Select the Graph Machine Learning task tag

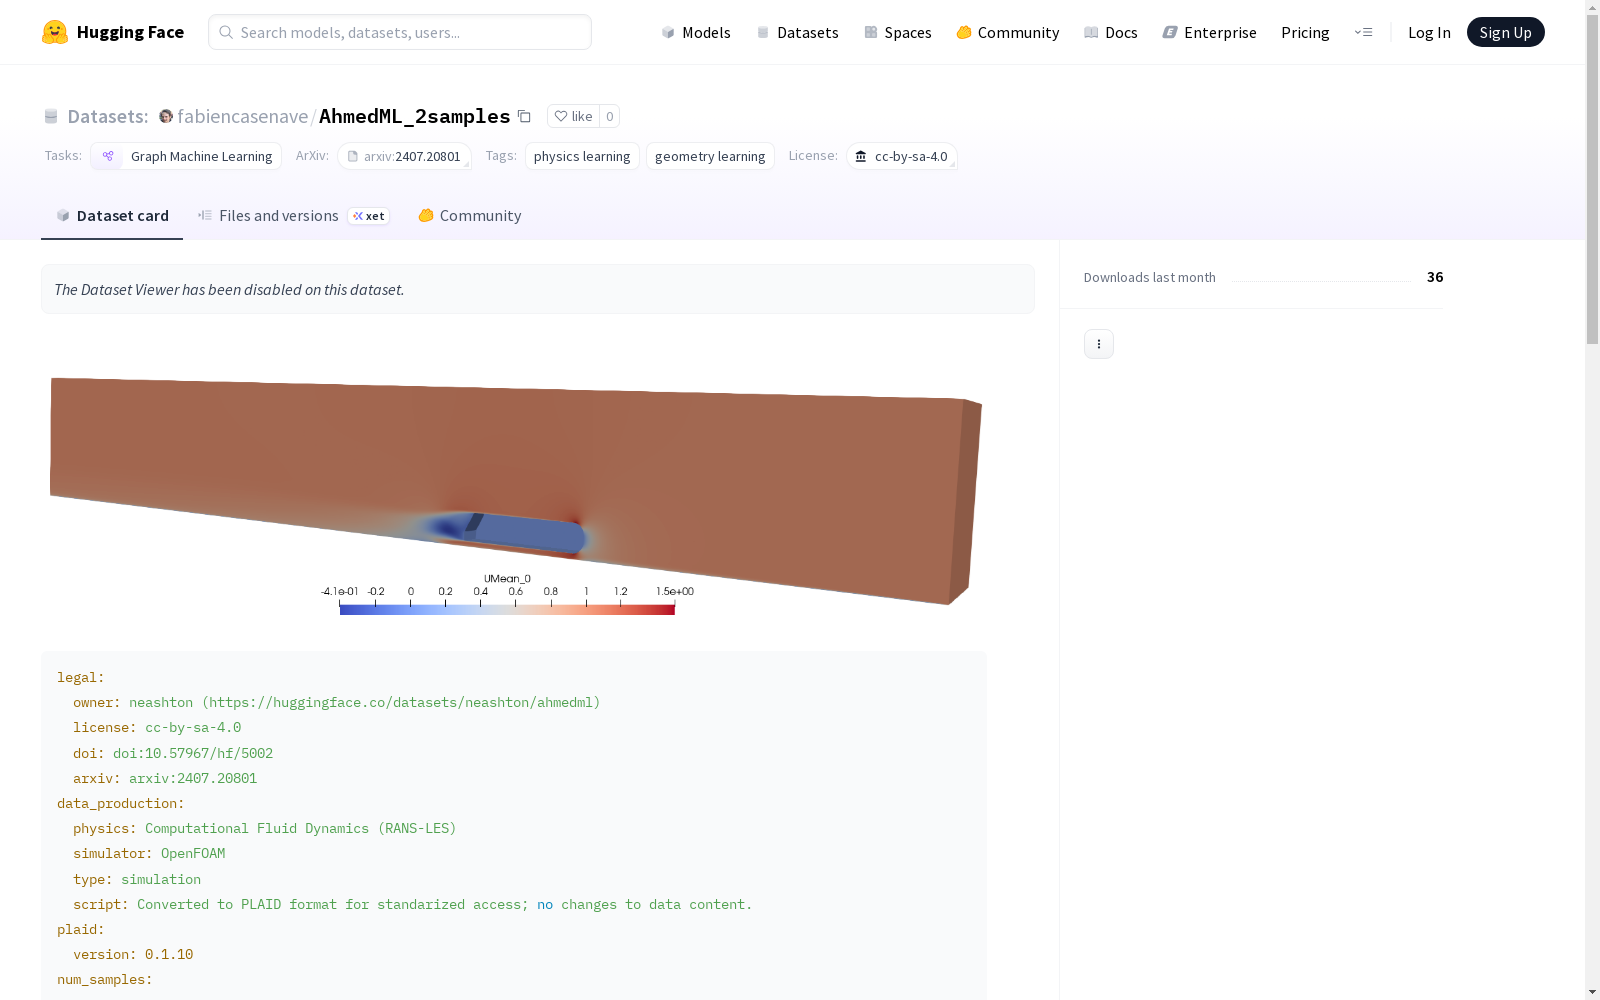[x=186, y=156]
